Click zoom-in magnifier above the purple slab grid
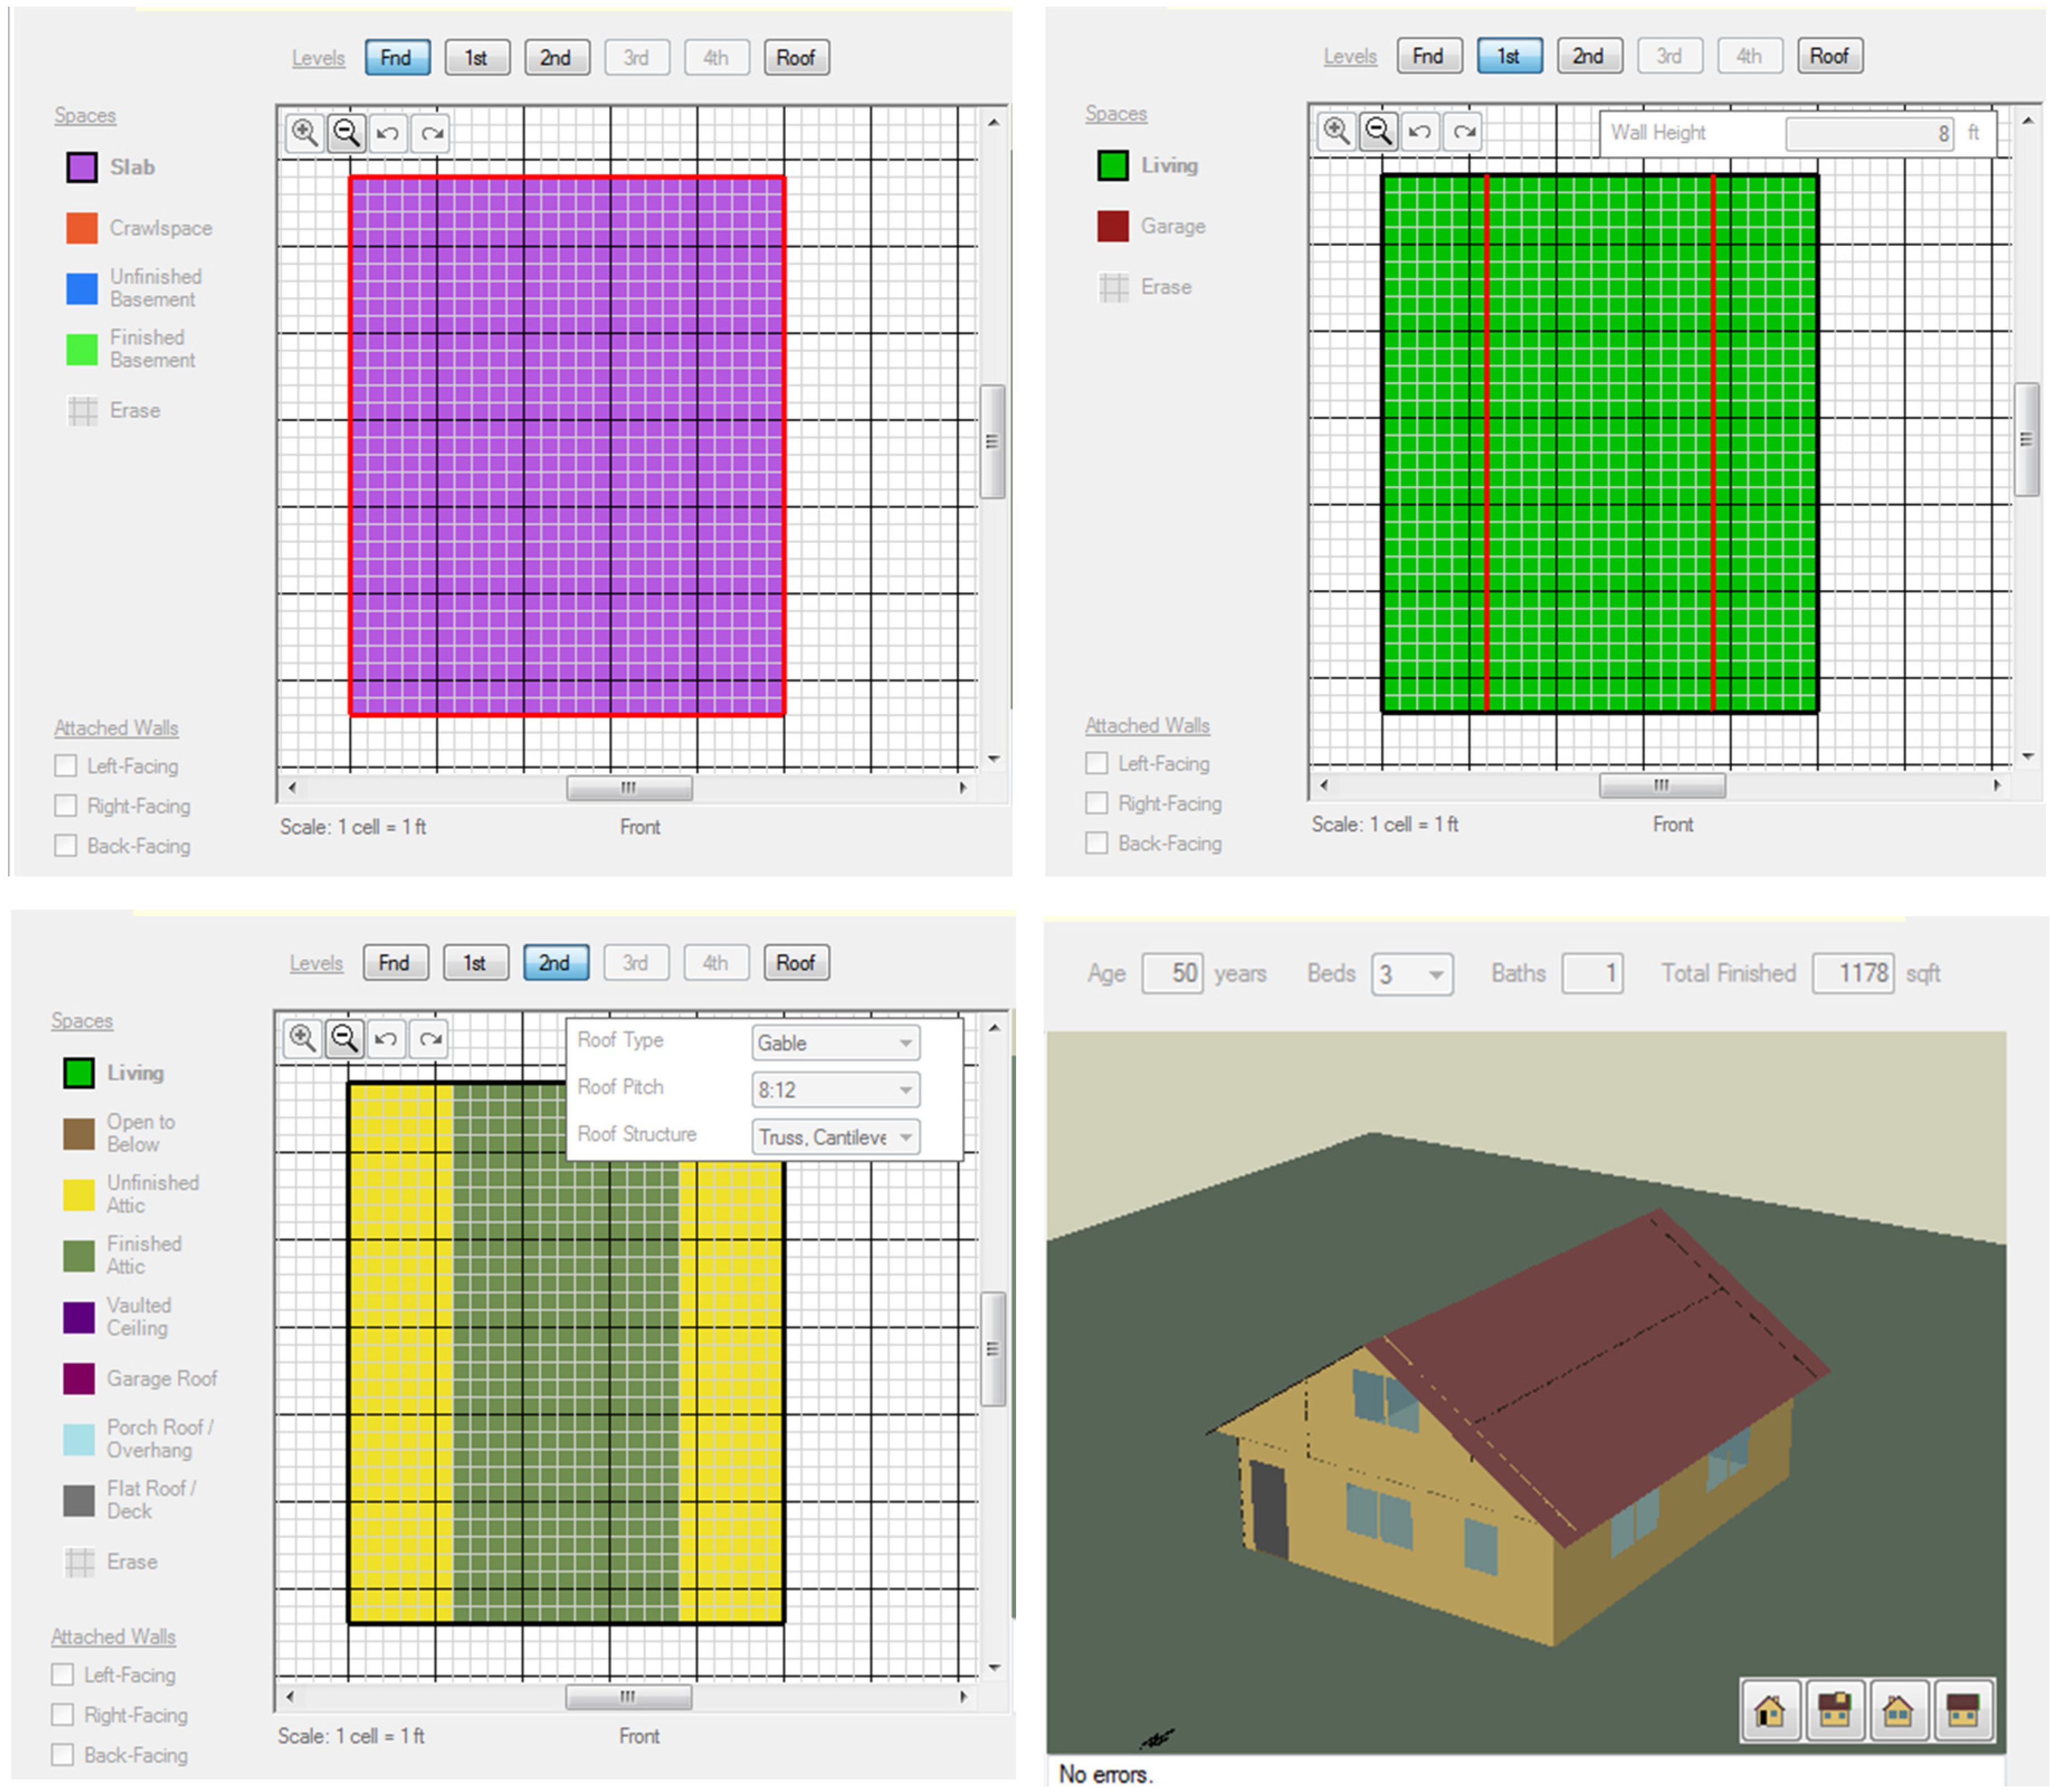This screenshot has width=2050, height=1792. pos(304,133)
